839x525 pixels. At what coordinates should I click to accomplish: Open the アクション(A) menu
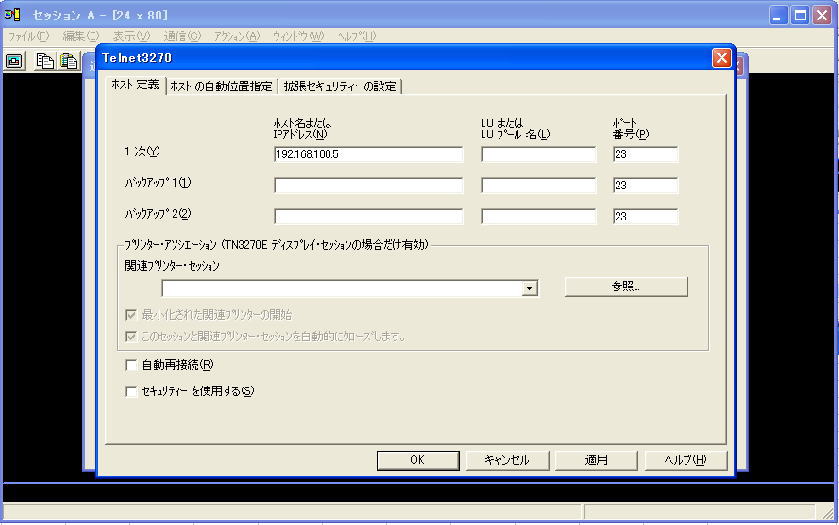[237, 36]
